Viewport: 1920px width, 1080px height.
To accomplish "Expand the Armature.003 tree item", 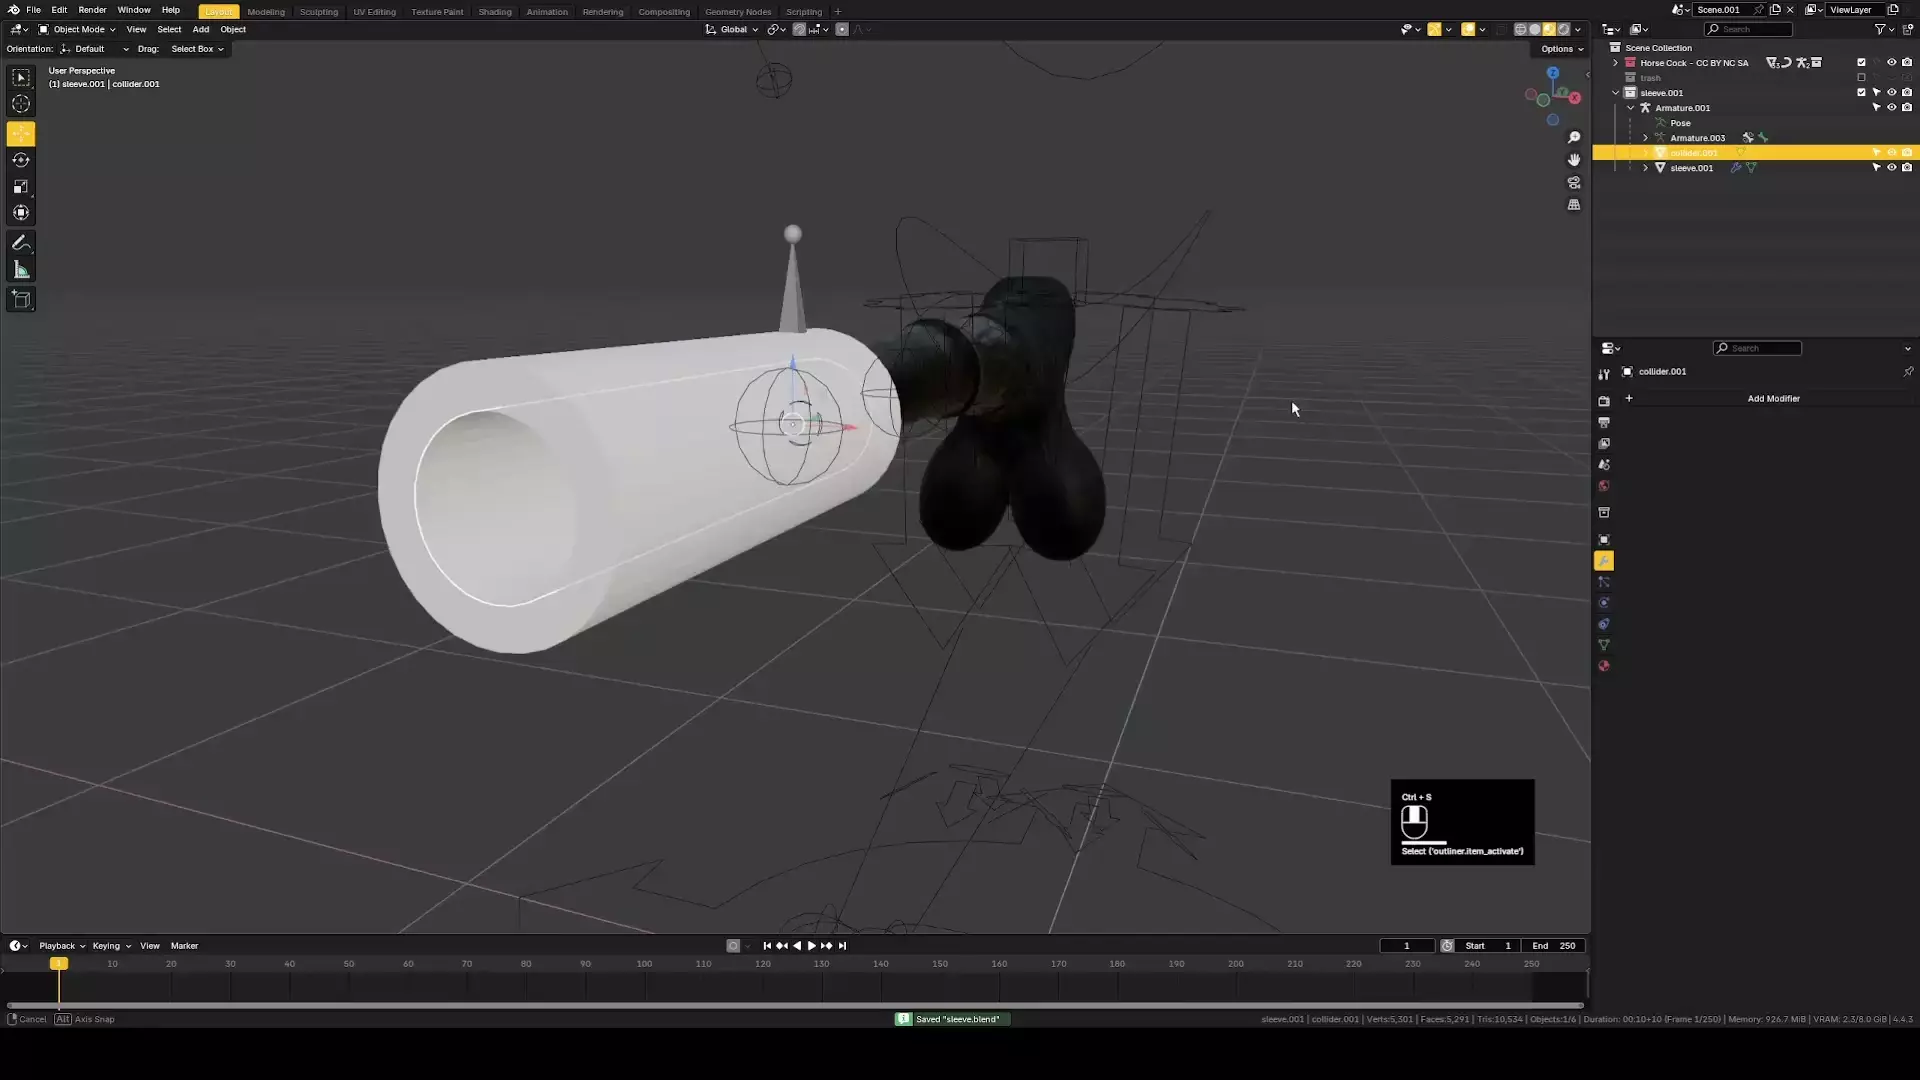I will point(1645,138).
